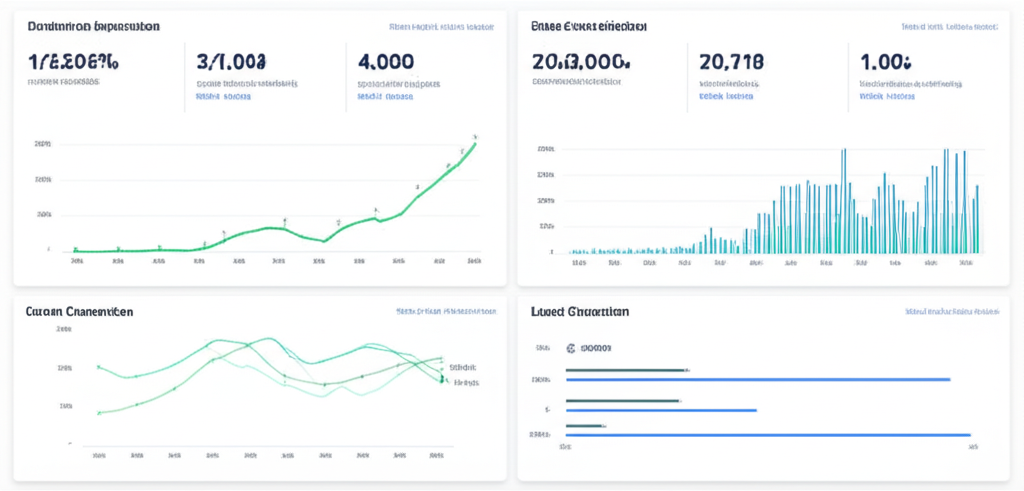Image resolution: width=1024 pixels, height=491 pixels.
Task: Click the blue link below the 20.718 value
Action: click(x=725, y=98)
